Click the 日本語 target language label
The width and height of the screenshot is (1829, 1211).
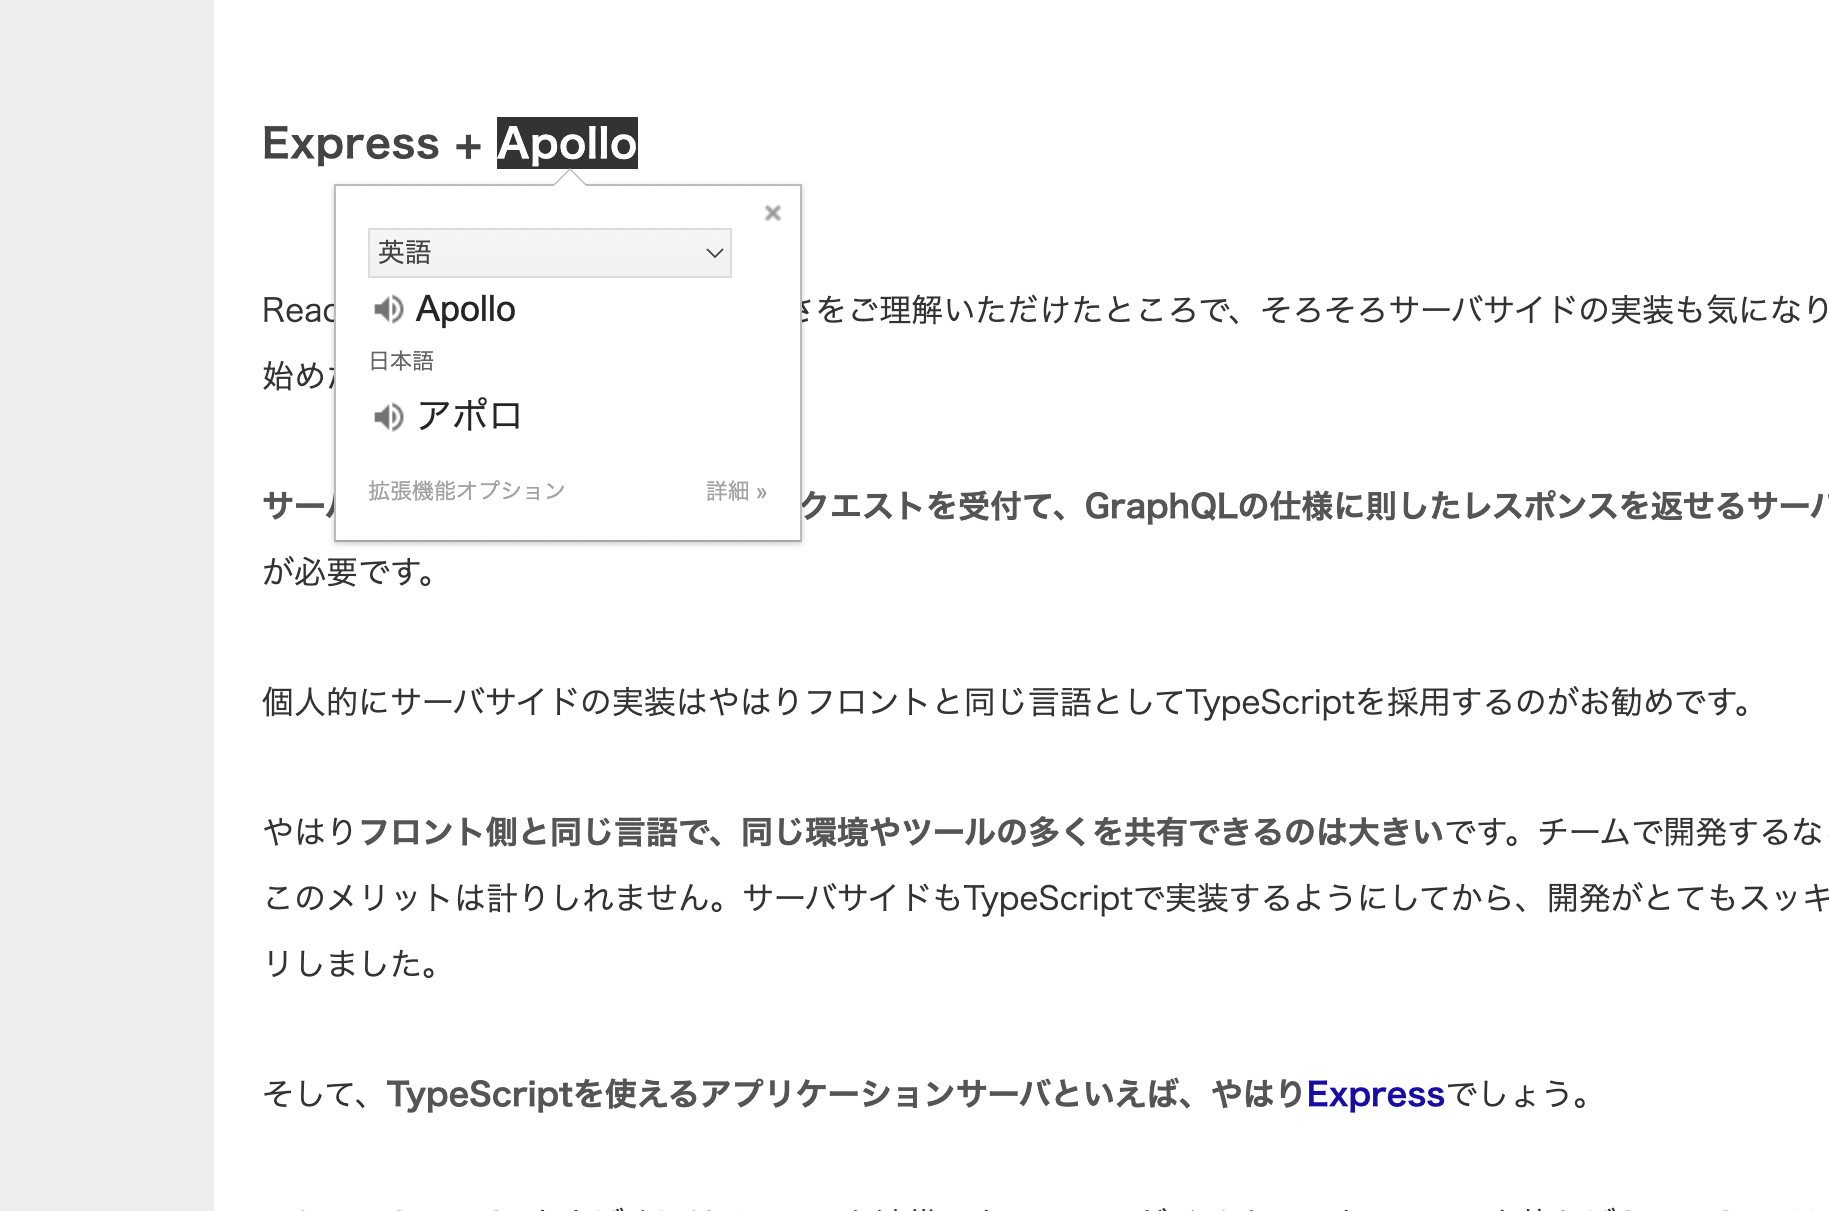401,361
